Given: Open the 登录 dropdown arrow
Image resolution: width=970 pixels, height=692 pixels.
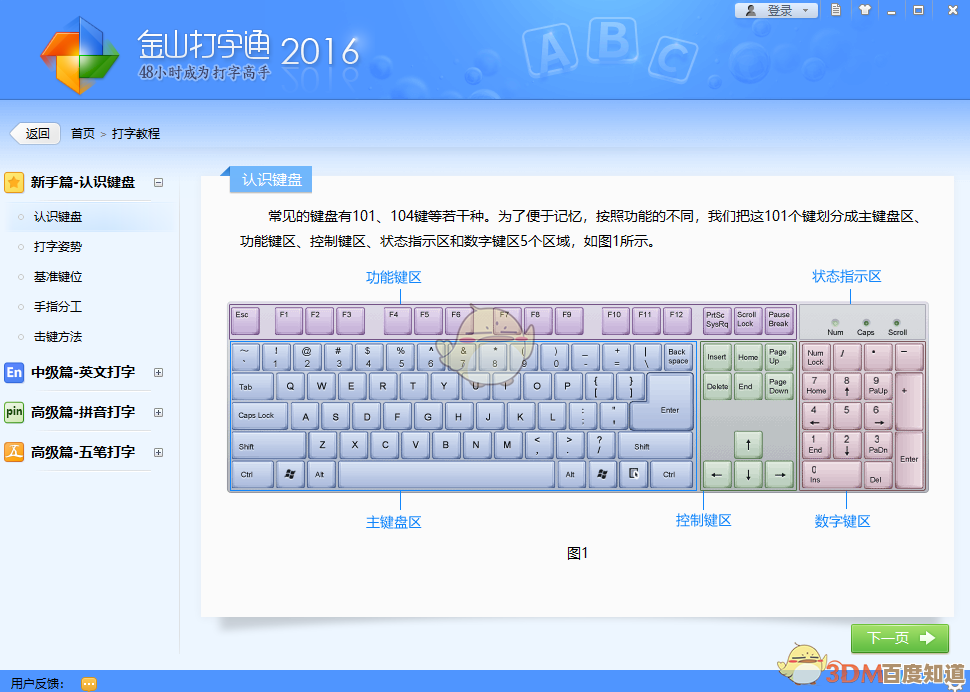Looking at the screenshot, I should click(806, 10).
